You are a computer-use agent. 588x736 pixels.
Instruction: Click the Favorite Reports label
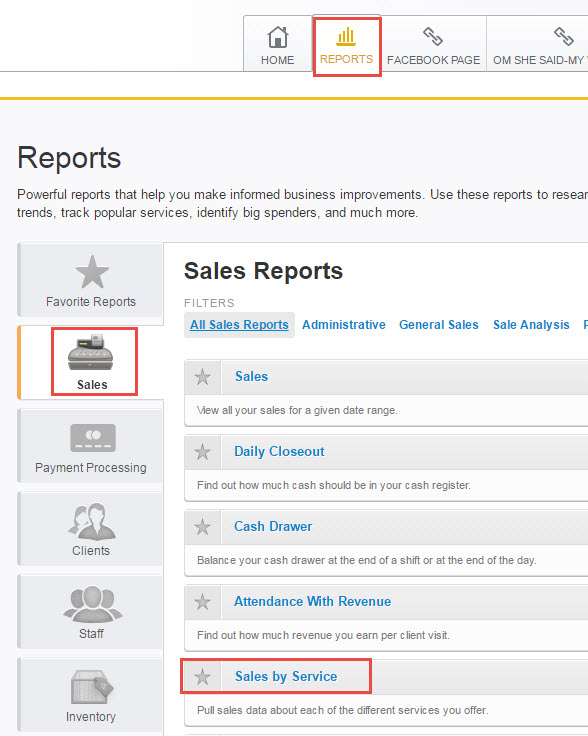click(91, 302)
